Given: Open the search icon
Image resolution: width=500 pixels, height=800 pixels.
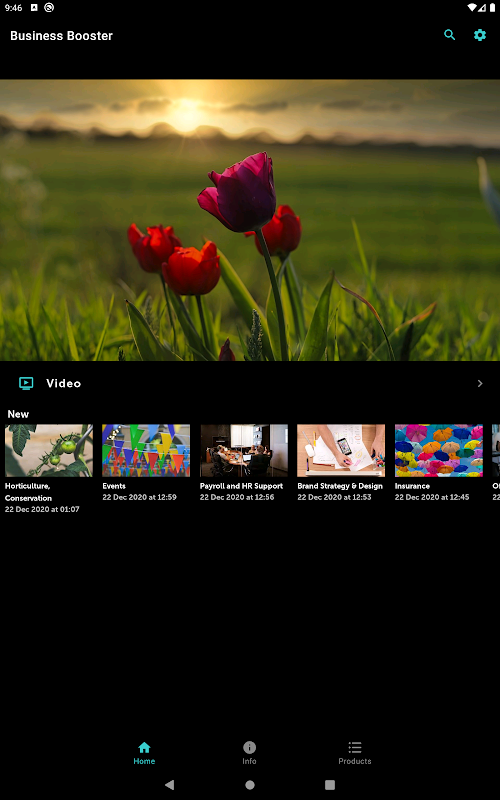Looking at the screenshot, I should 449,35.
